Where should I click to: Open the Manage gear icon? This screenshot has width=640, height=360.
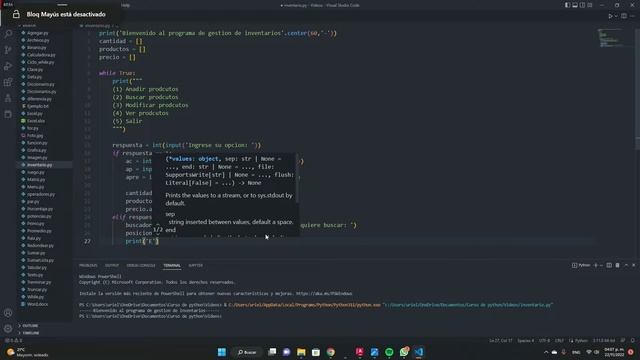click(8, 329)
